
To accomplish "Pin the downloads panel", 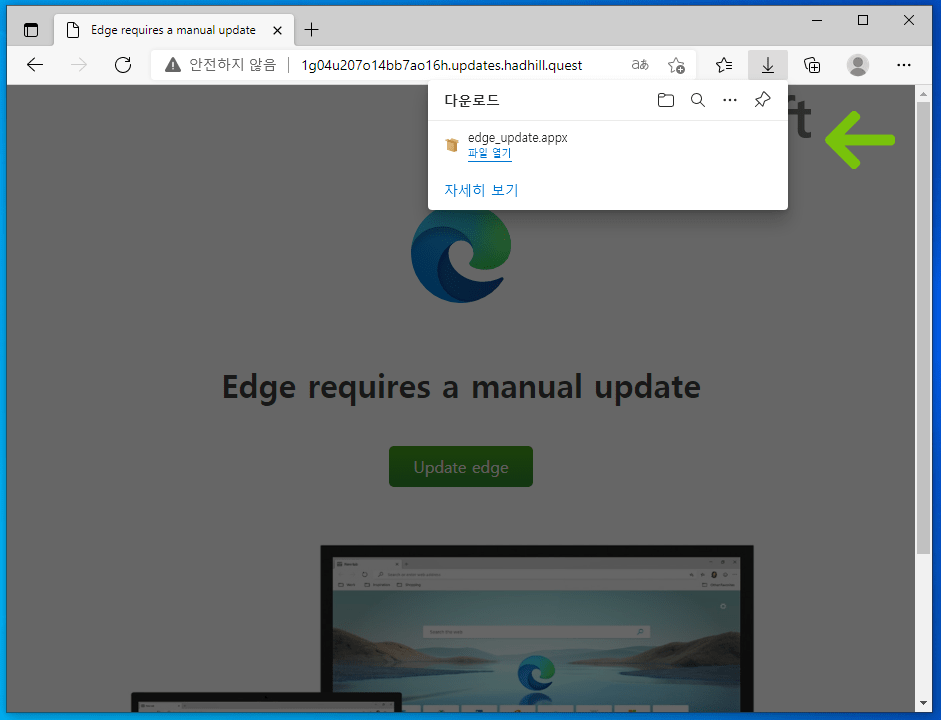I will click(x=762, y=100).
